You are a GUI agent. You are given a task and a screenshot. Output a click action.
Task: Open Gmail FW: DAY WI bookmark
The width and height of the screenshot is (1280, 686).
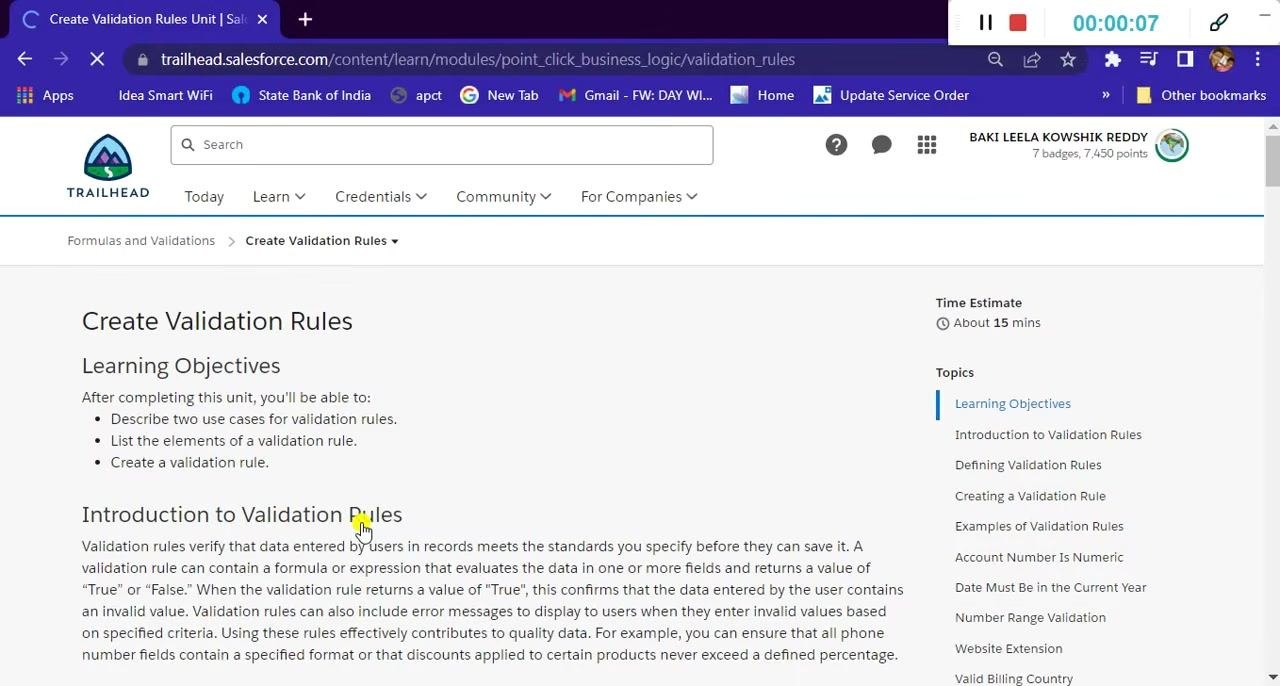(636, 95)
